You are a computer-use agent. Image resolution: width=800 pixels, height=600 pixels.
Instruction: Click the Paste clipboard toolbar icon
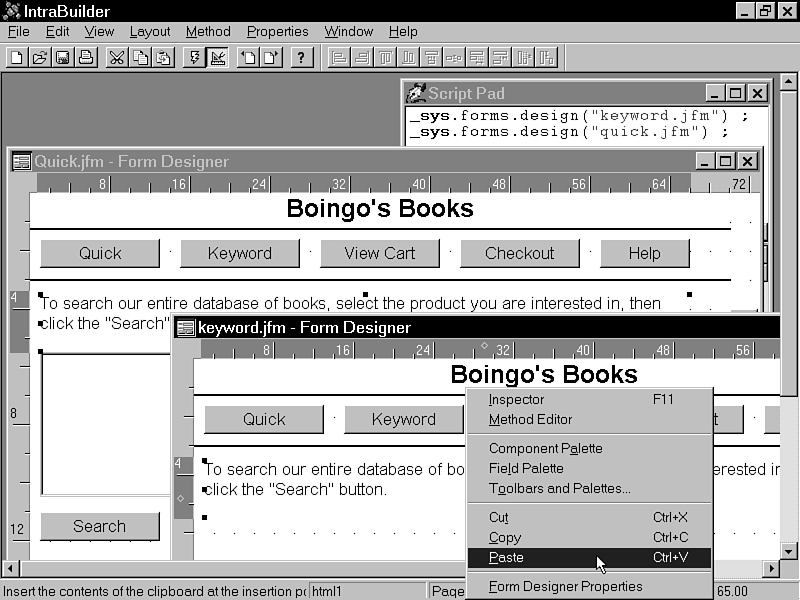coord(163,57)
